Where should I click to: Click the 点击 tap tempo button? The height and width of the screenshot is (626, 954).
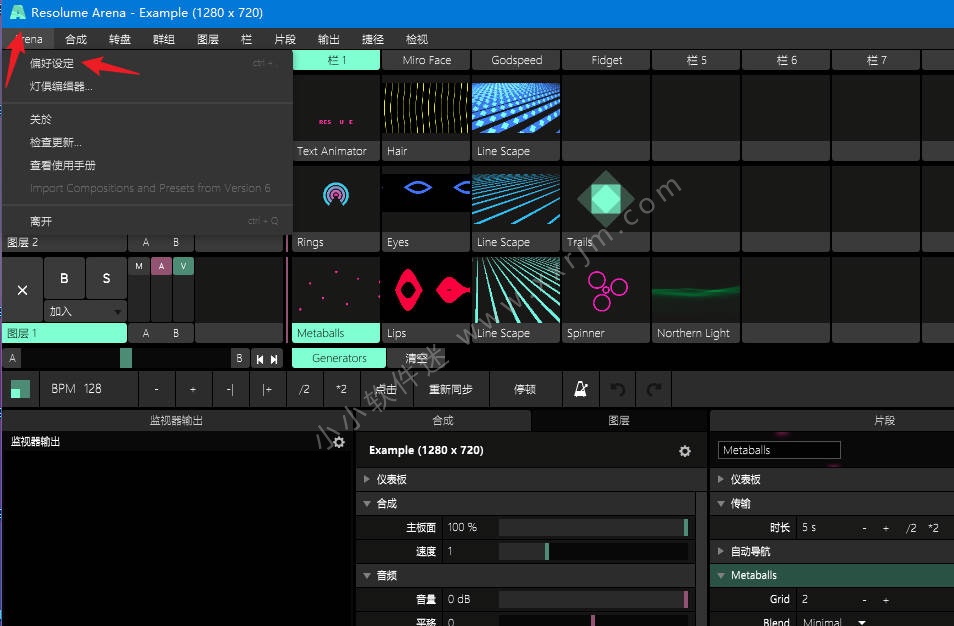point(386,389)
